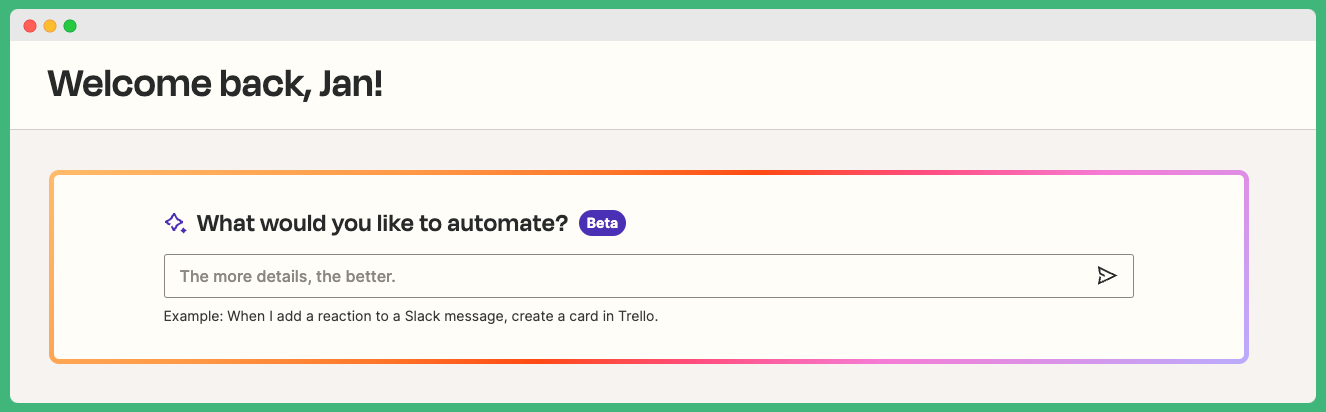Click the purple Beta badge

point(602,223)
